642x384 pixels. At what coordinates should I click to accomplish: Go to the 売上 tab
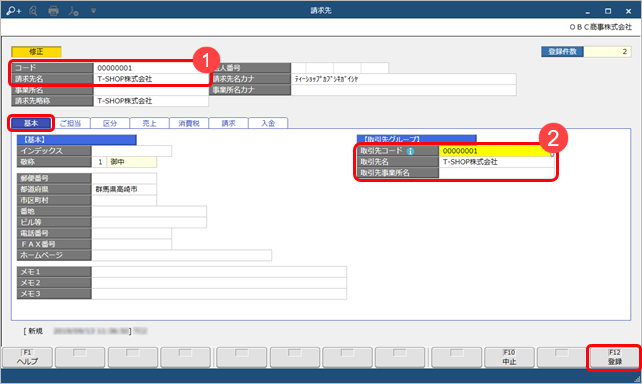click(x=149, y=123)
